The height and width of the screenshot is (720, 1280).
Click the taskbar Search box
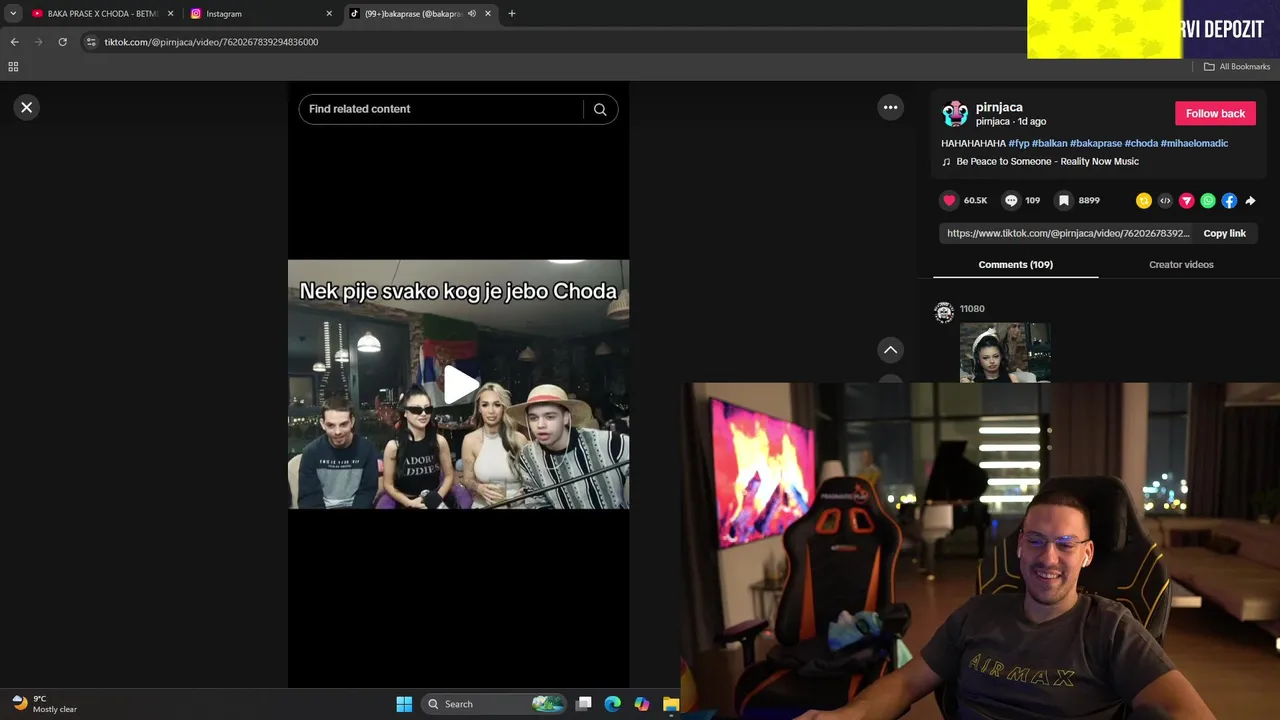[494, 704]
